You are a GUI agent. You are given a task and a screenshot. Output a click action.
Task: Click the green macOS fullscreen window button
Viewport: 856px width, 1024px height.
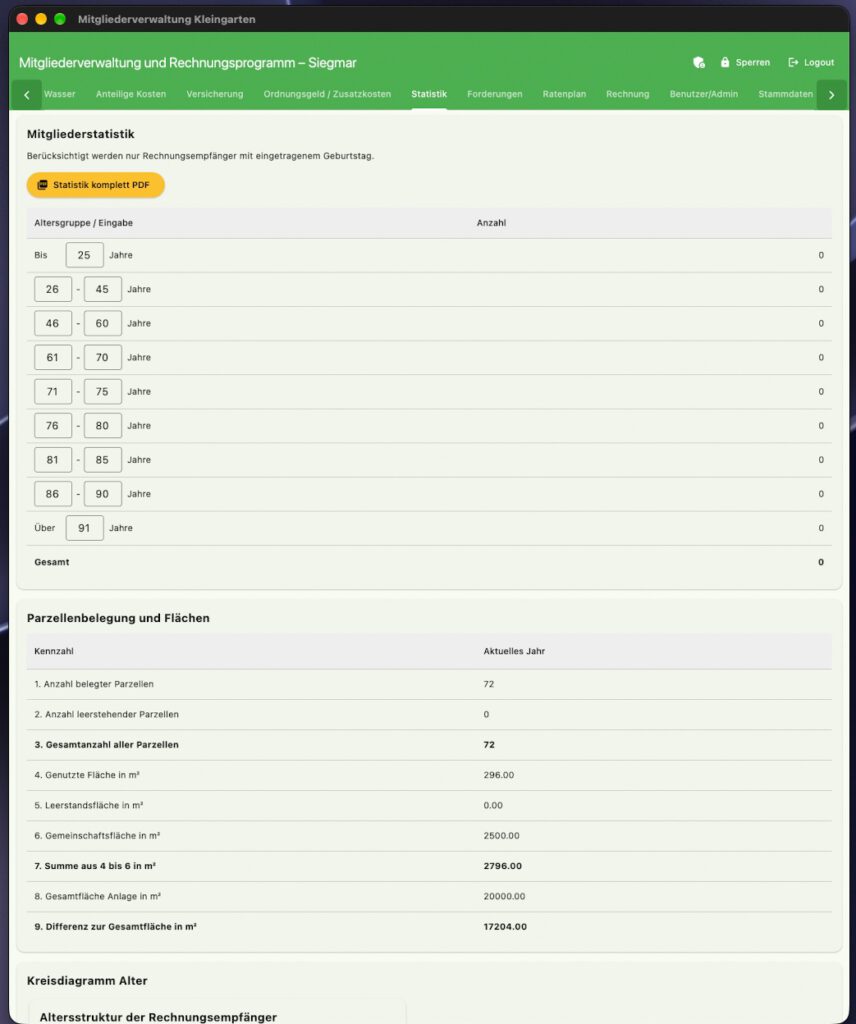coord(60,19)
